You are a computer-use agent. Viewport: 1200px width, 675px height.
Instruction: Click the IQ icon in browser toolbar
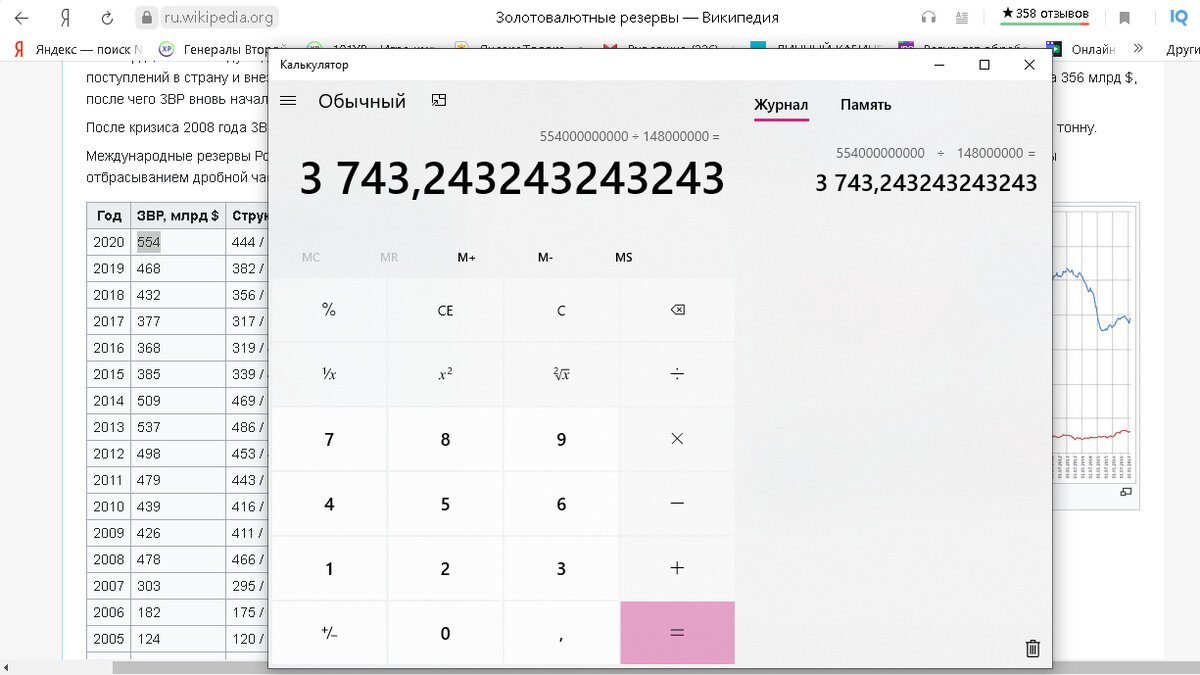click(x=1178, y=17)
